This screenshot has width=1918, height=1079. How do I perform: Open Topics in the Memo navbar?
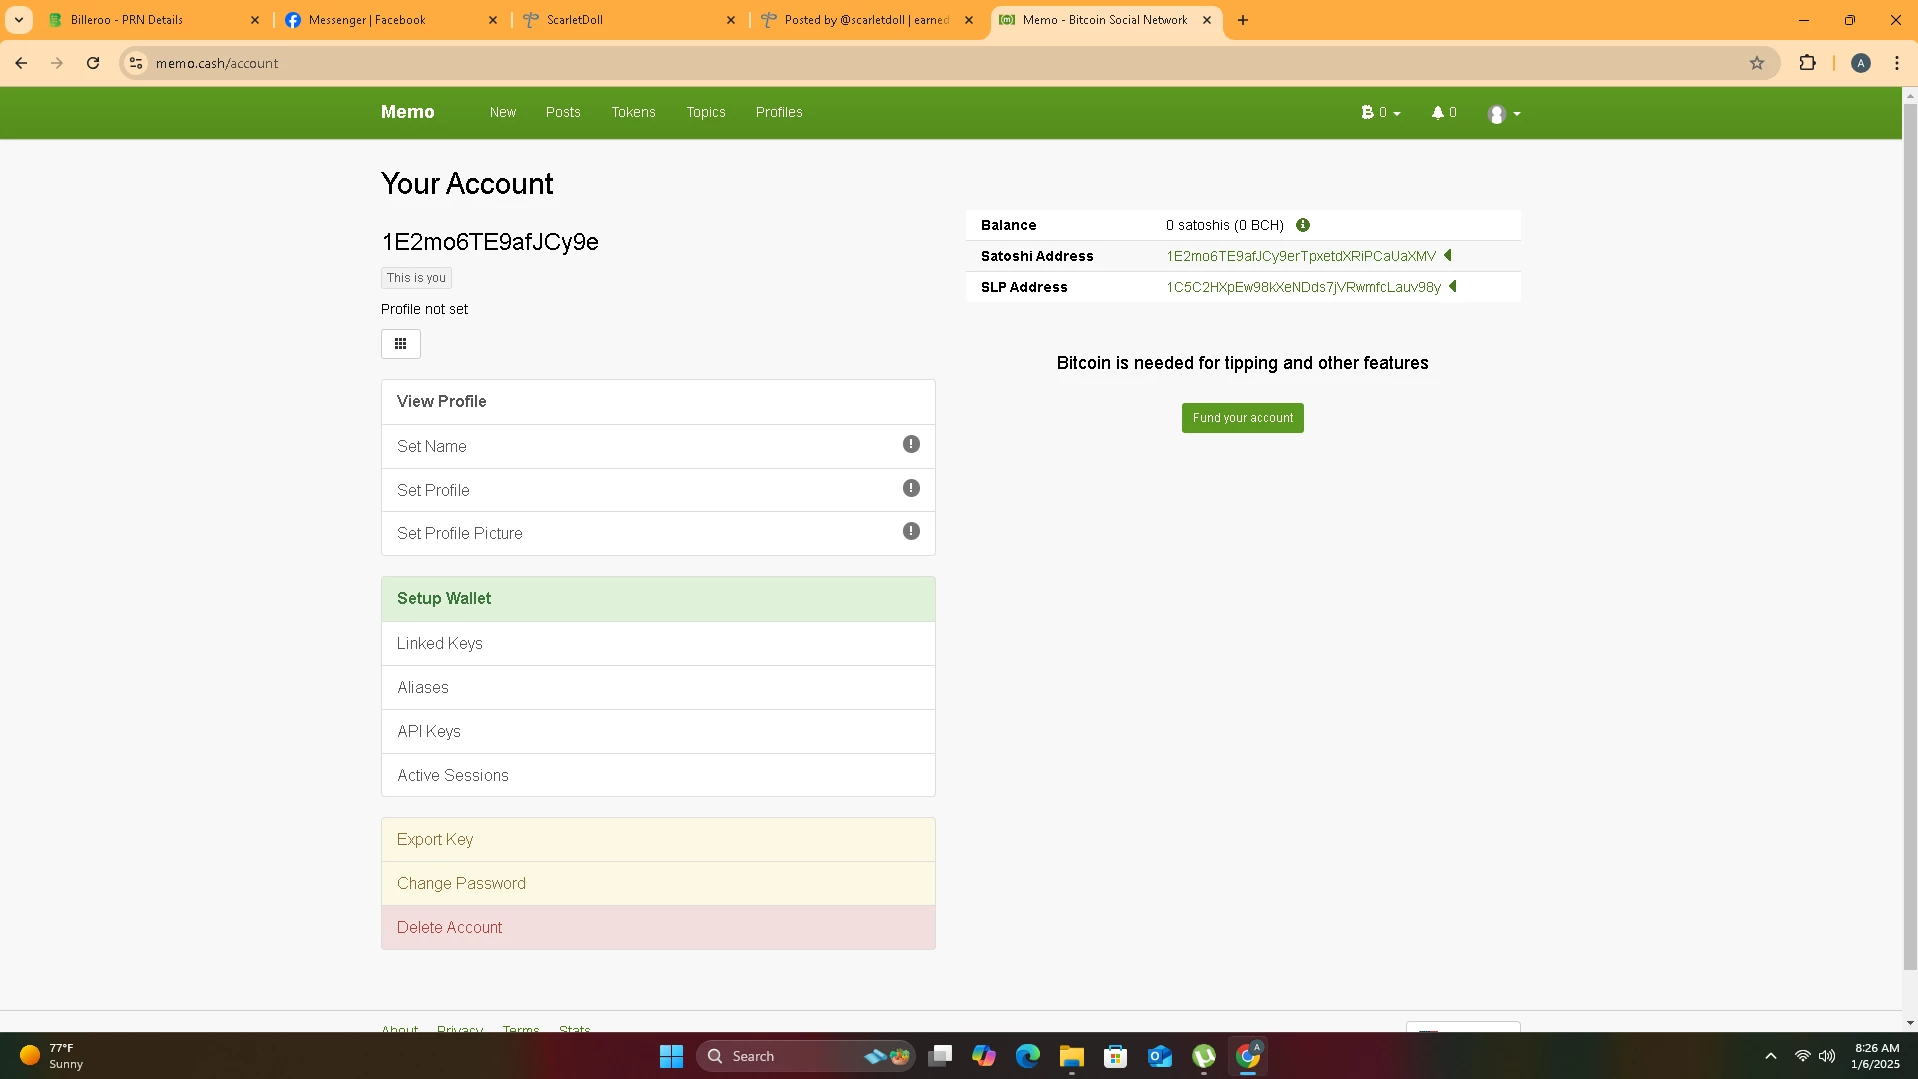(x=706, y=112)
